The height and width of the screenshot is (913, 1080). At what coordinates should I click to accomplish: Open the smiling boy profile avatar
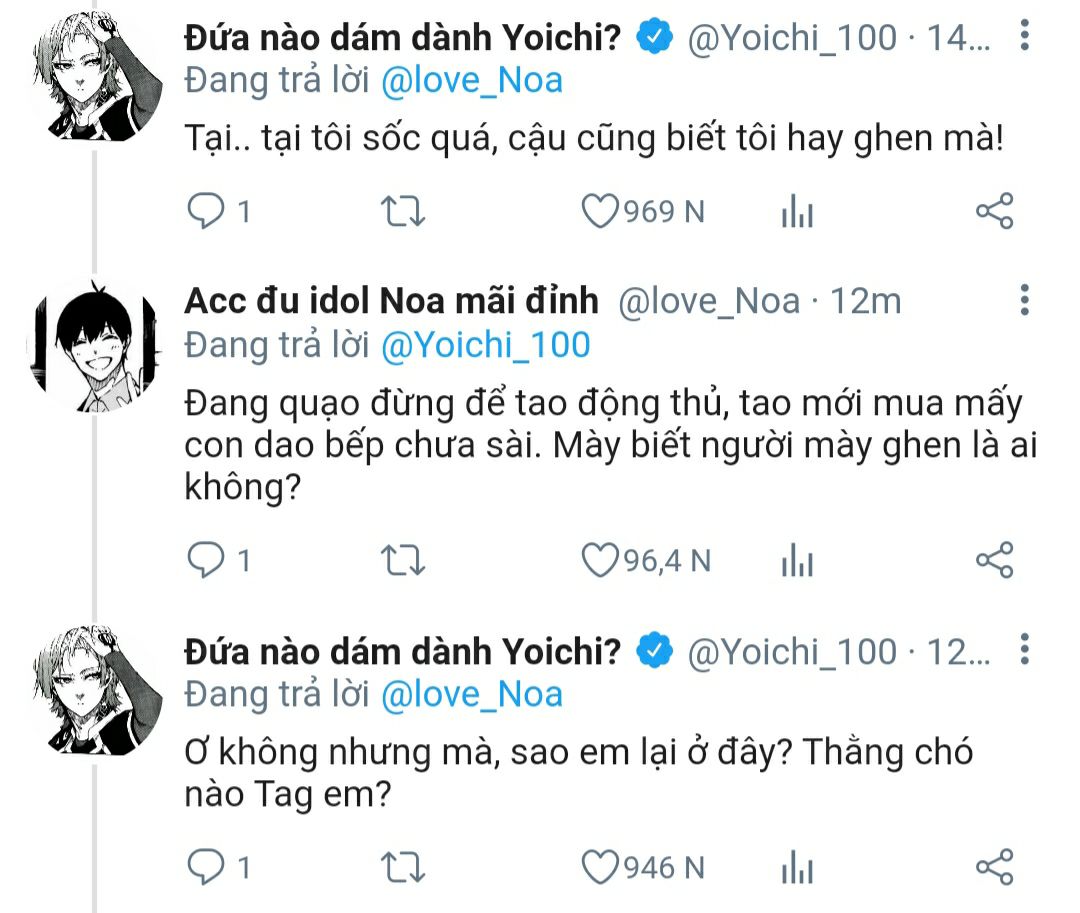click(x=93, y=345)
